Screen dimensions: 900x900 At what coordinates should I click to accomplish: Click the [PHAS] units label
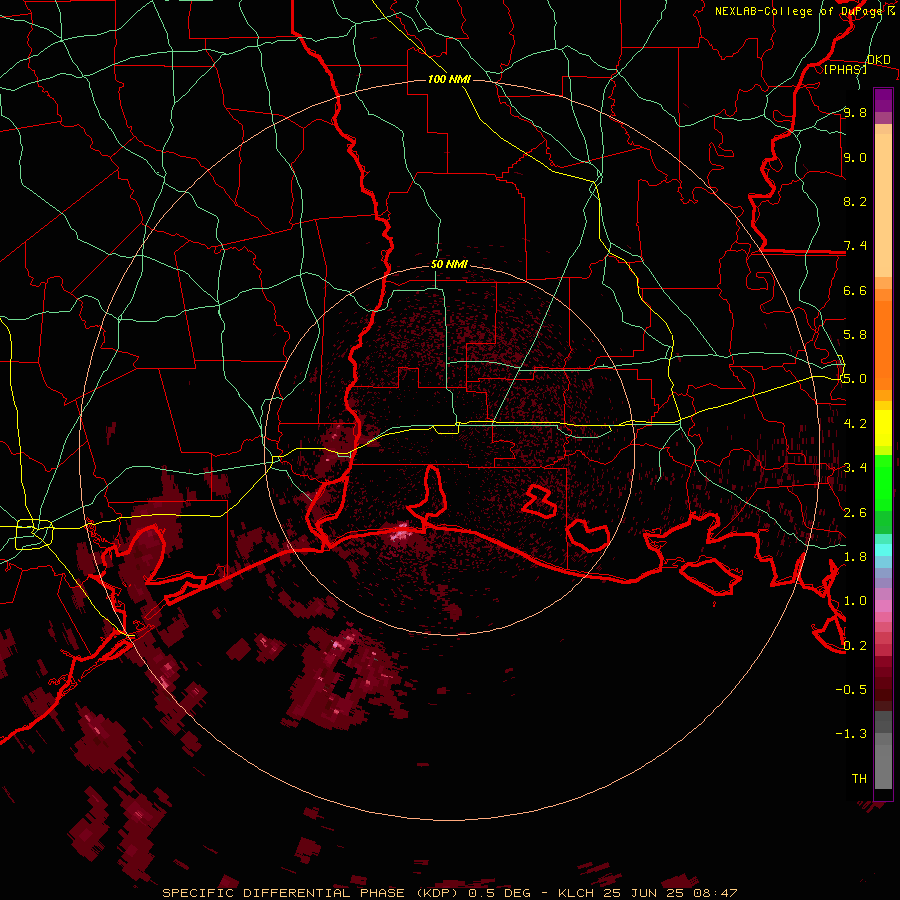tap(845, 69)
